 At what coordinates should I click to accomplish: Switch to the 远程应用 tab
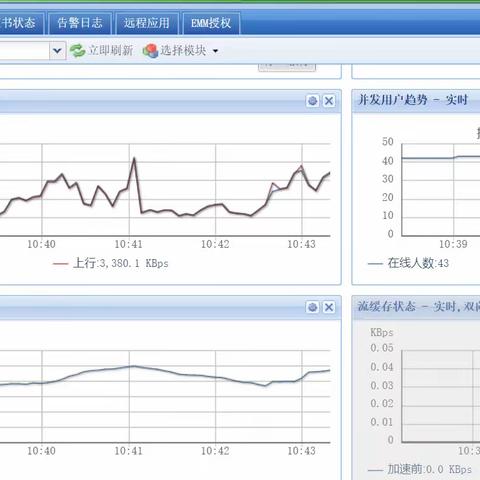[147, 23]
